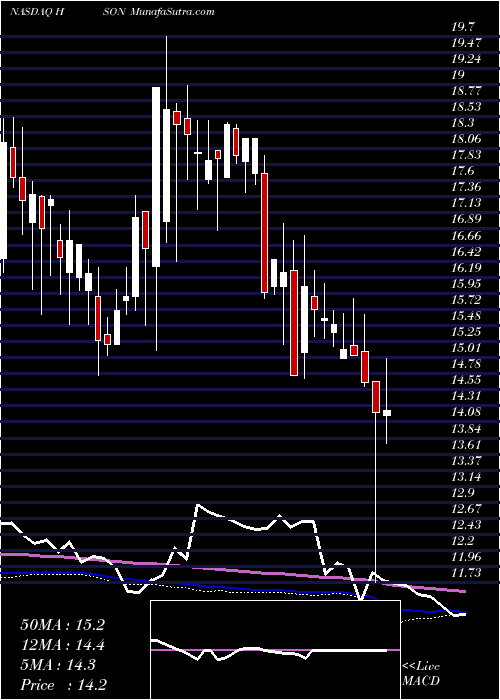Viewport: 500px width, 700px height.
Task: Click the 13.37 price axis label
Action: coord(465,461)
